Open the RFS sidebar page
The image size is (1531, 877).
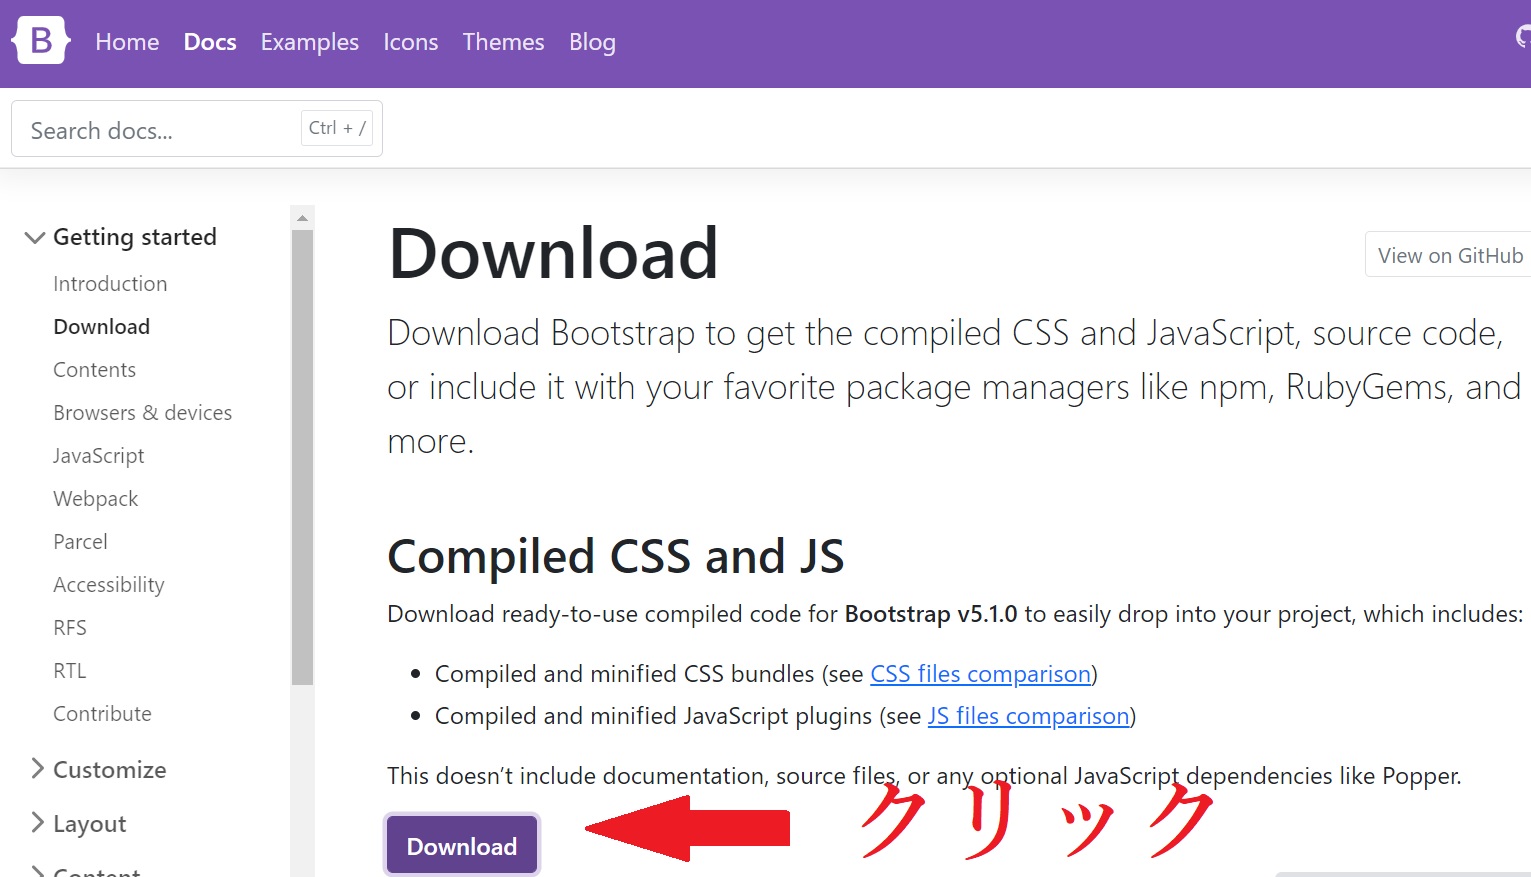pyautogui.click(x=70, y=628)
